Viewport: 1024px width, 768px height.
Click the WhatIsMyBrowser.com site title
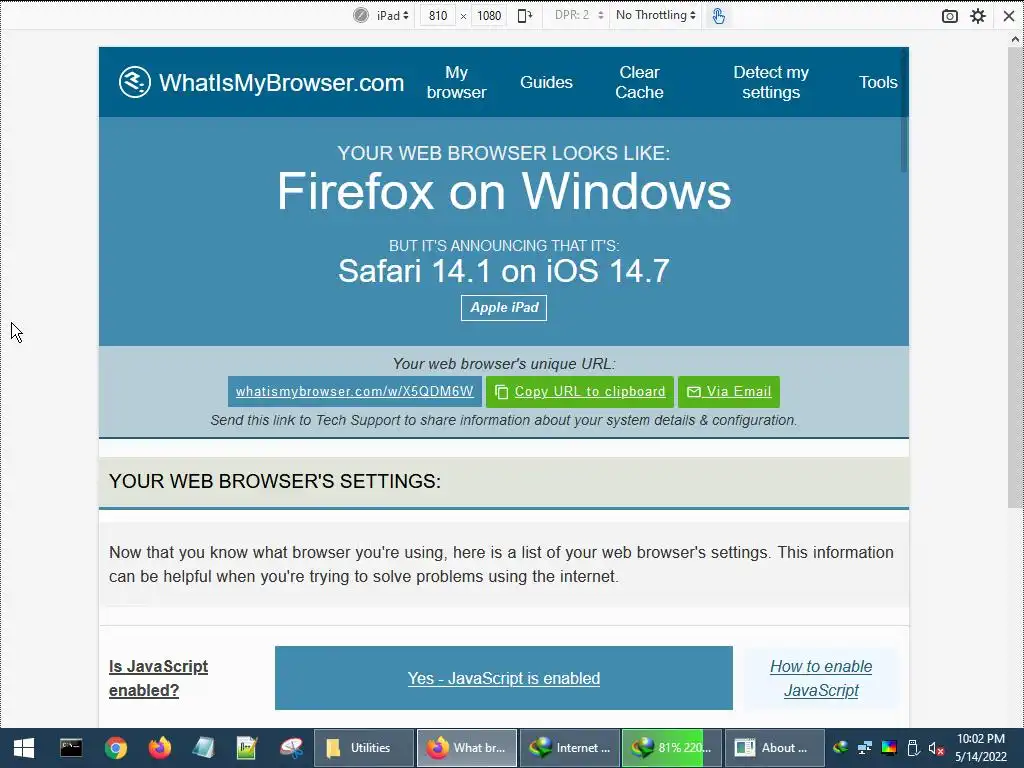pos(281,83)
